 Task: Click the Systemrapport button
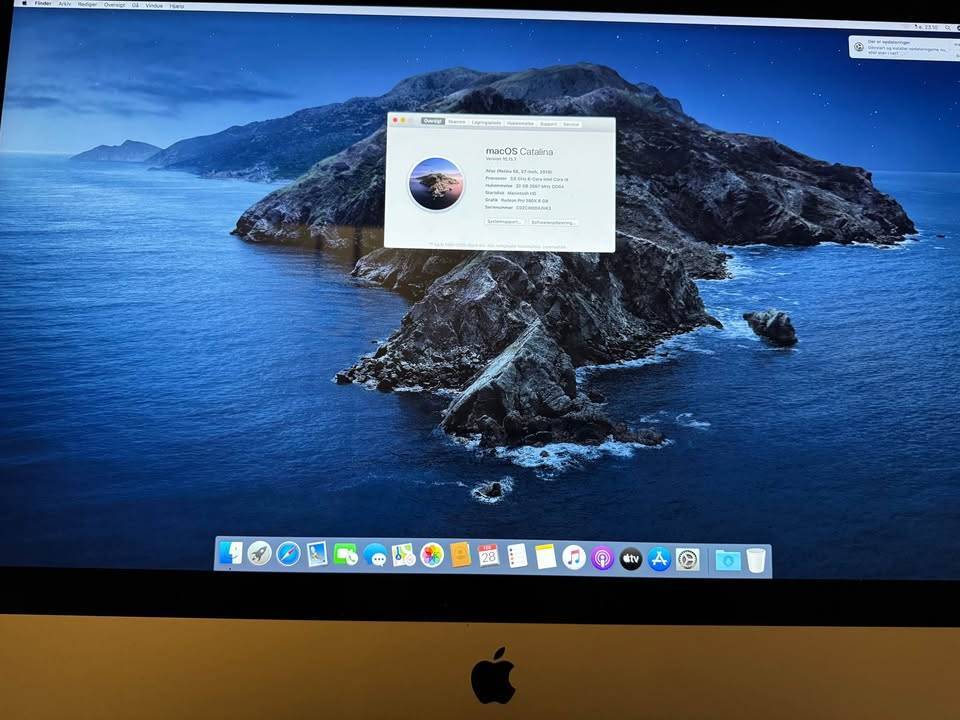[503, 222]
